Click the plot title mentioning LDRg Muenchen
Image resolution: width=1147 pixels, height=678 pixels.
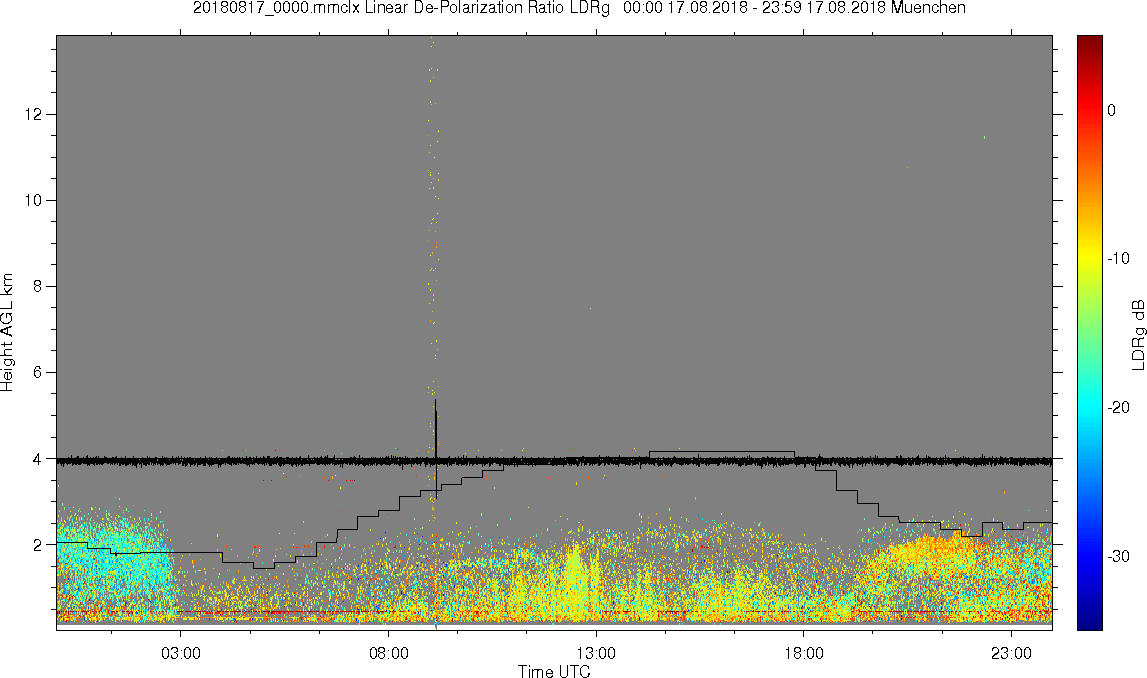pyautogui.click(x=579, y=8)
